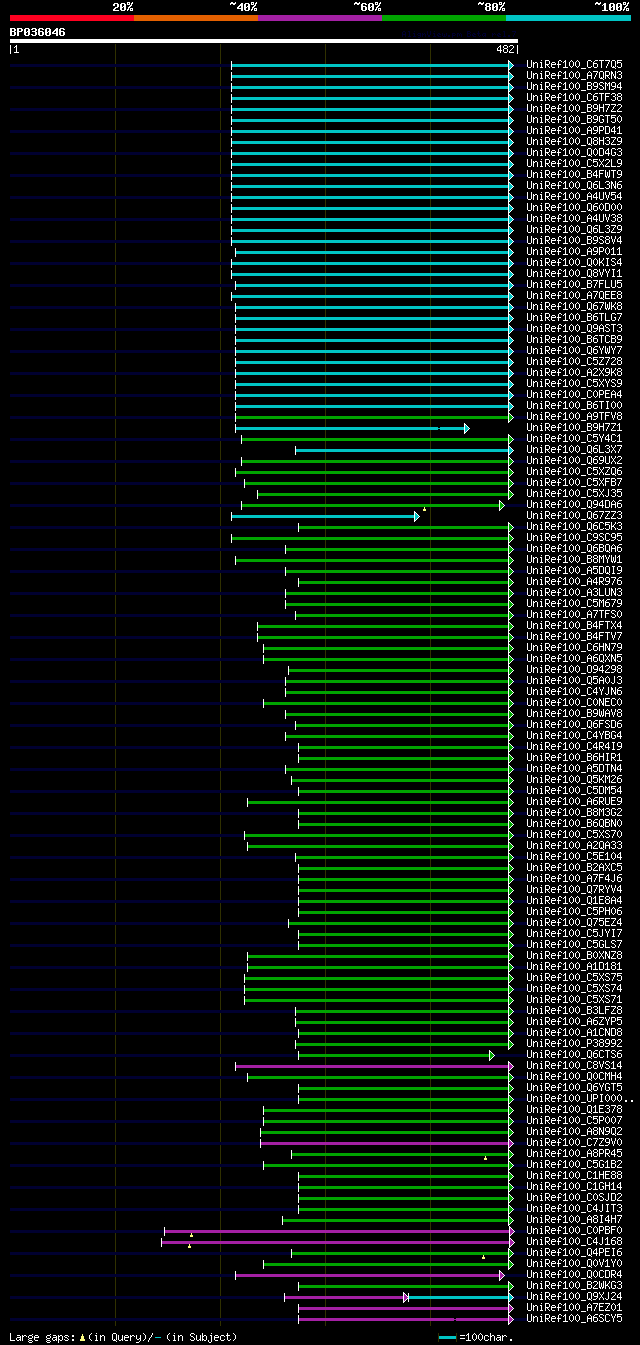Click the purple alignment bar for C7Z9V0

[x=387, y=1143]
